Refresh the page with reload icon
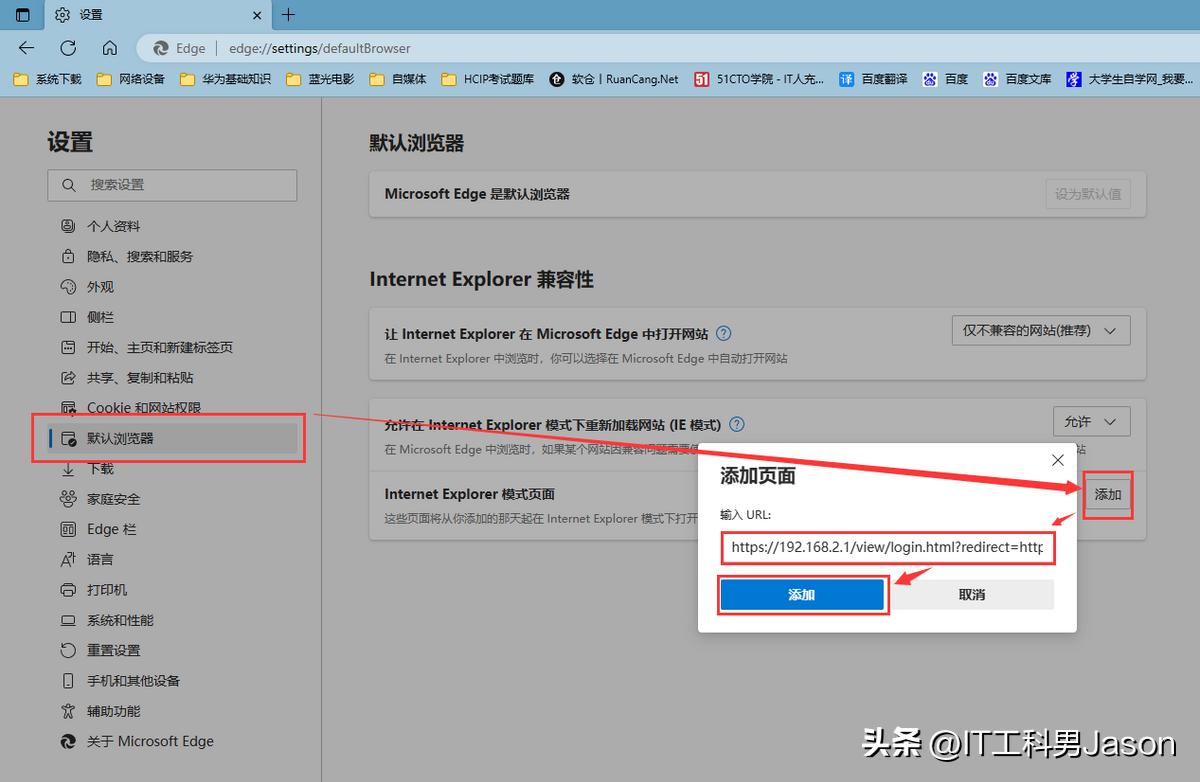 point(68,48)
